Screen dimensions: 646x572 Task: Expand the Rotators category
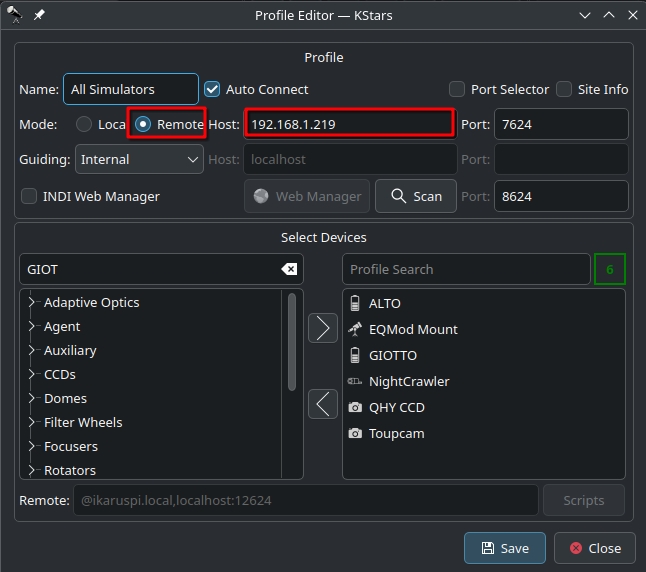pyautogui.click(x=32, y=470)
